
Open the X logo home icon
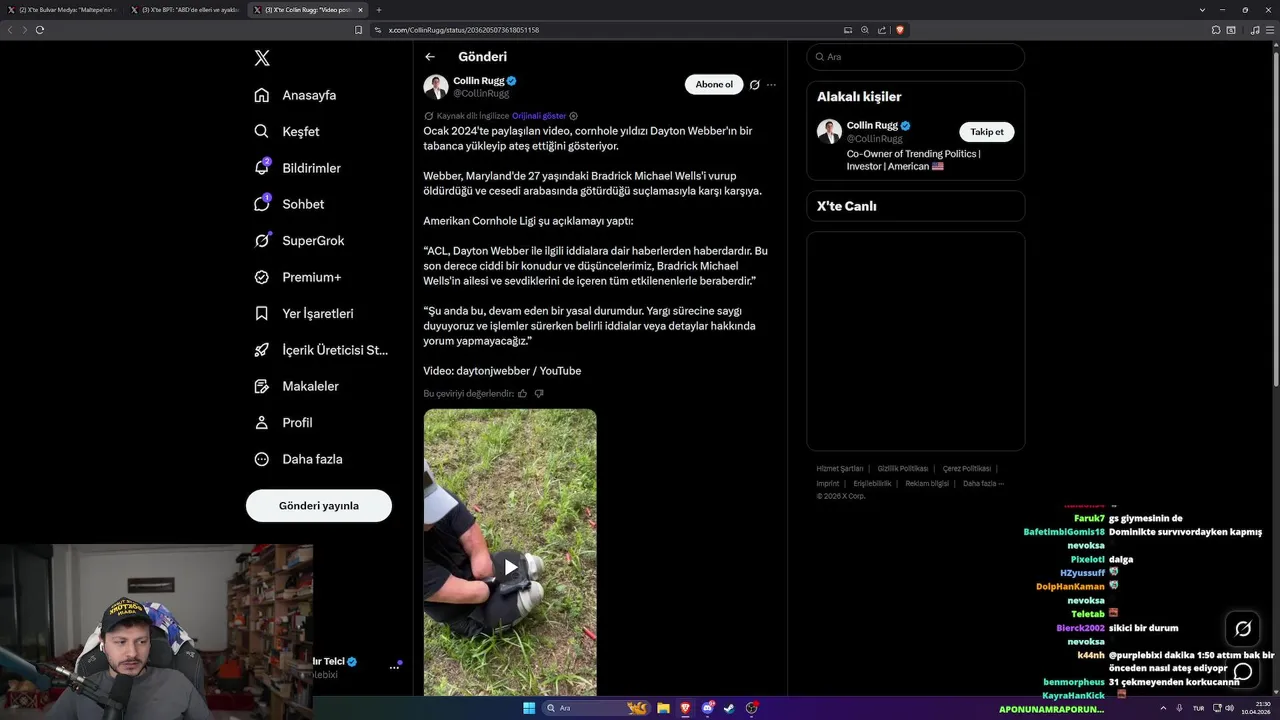click(x=262, y=58)
